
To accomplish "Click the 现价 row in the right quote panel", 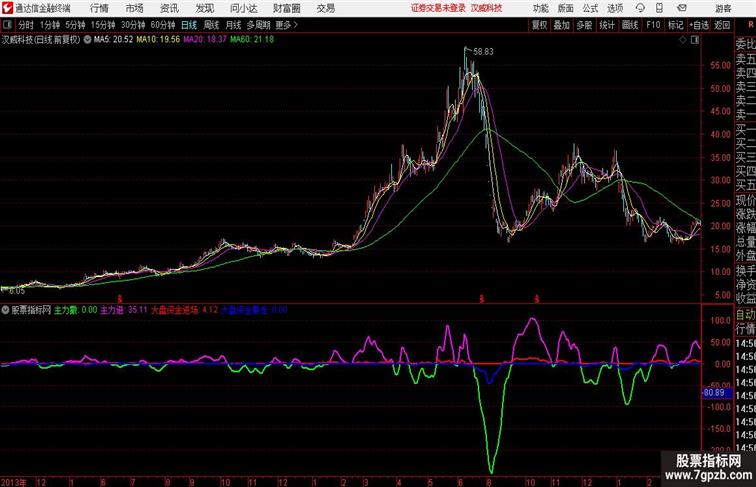I will tap(745, 200).
